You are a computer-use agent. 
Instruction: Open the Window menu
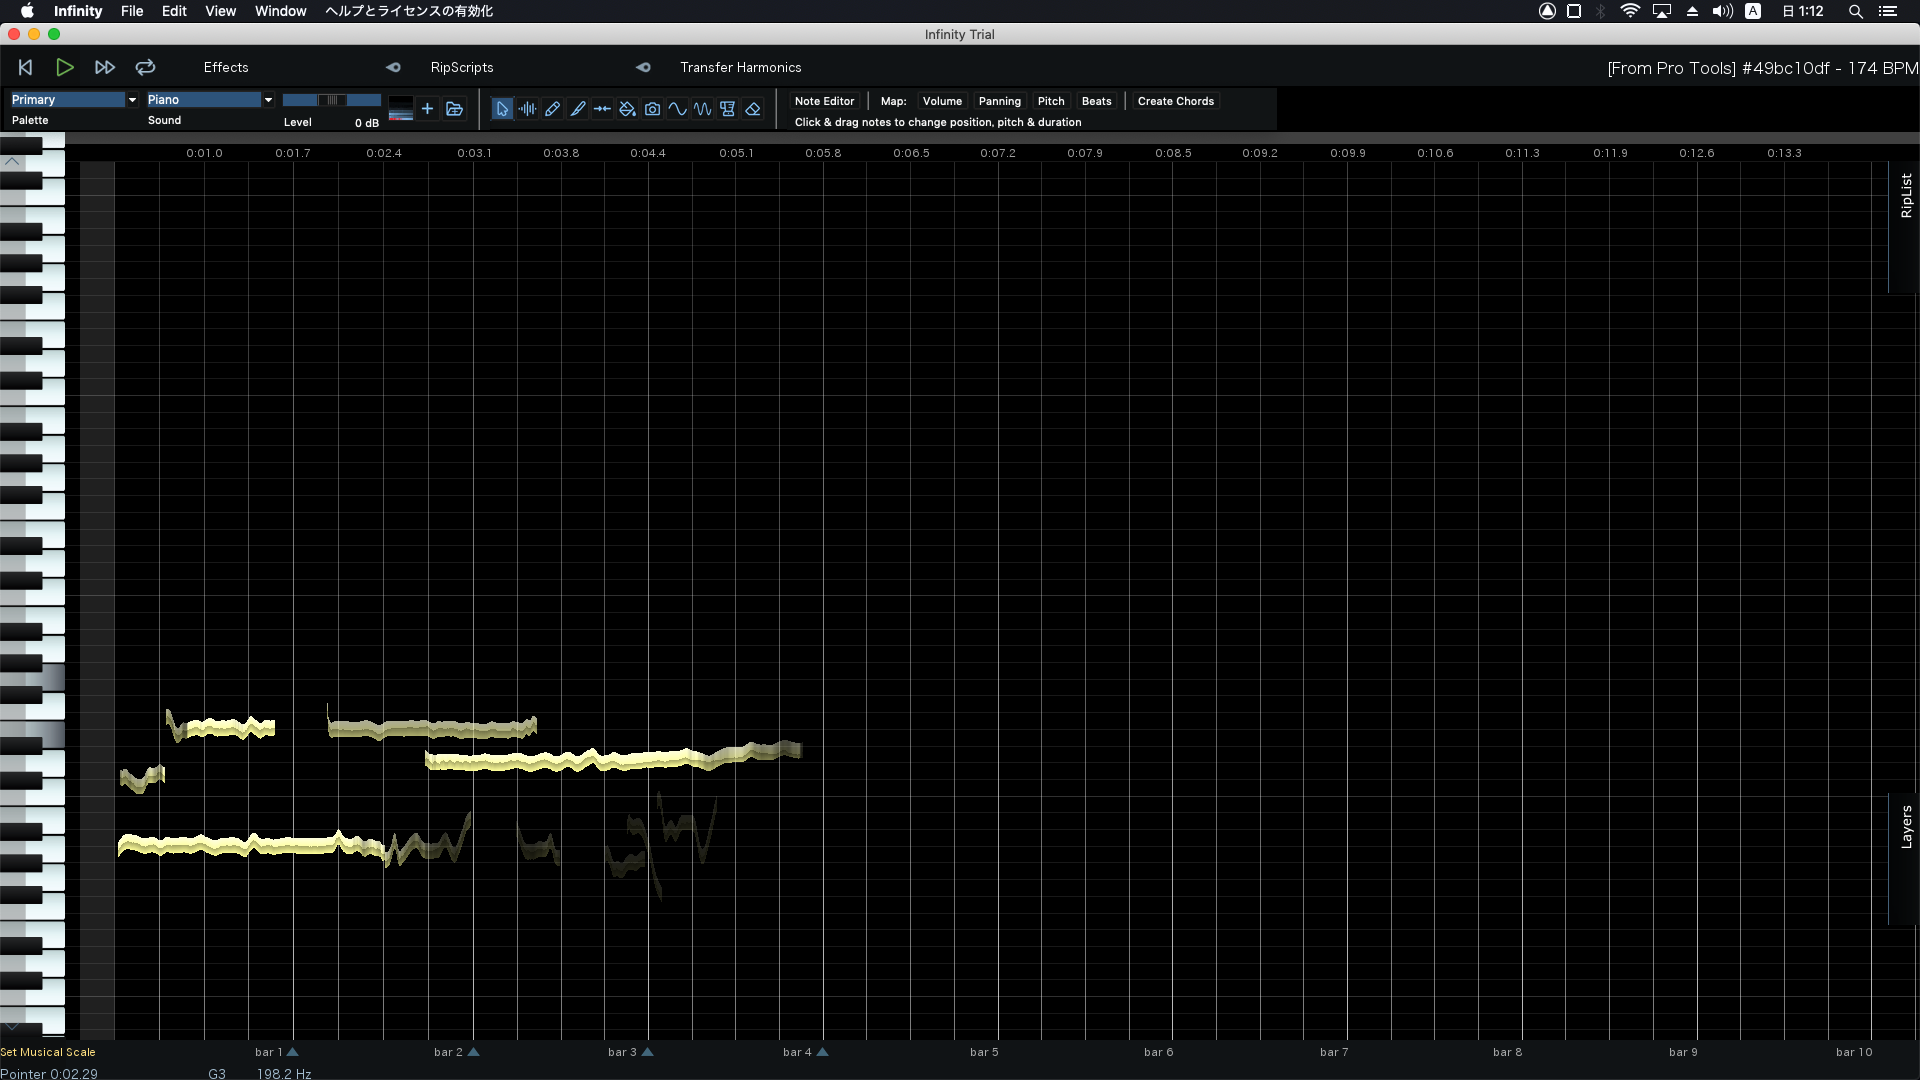click(280, 11)
